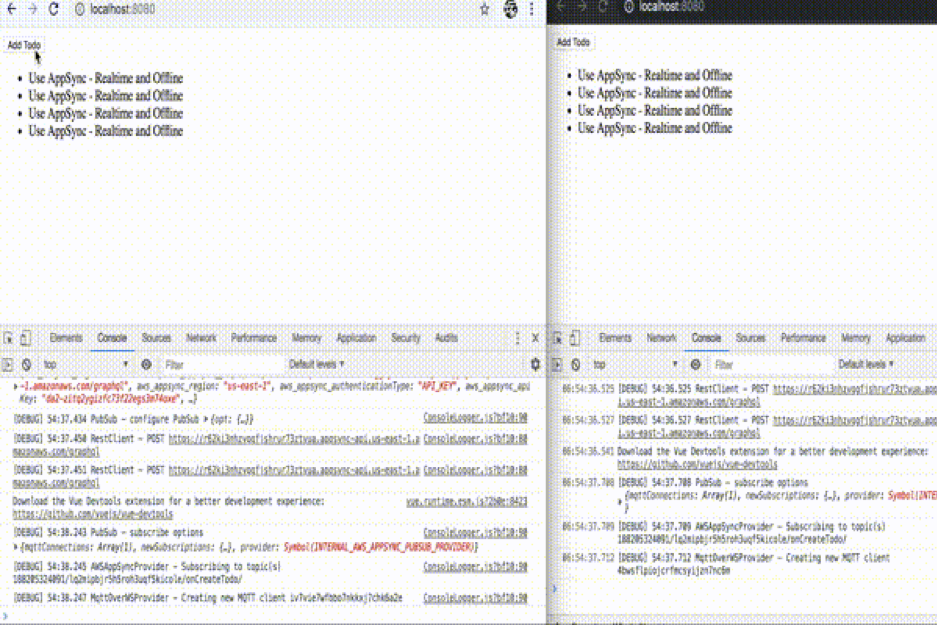
Task: Open the profile avatar in left browser
Action: click(510, 9)
